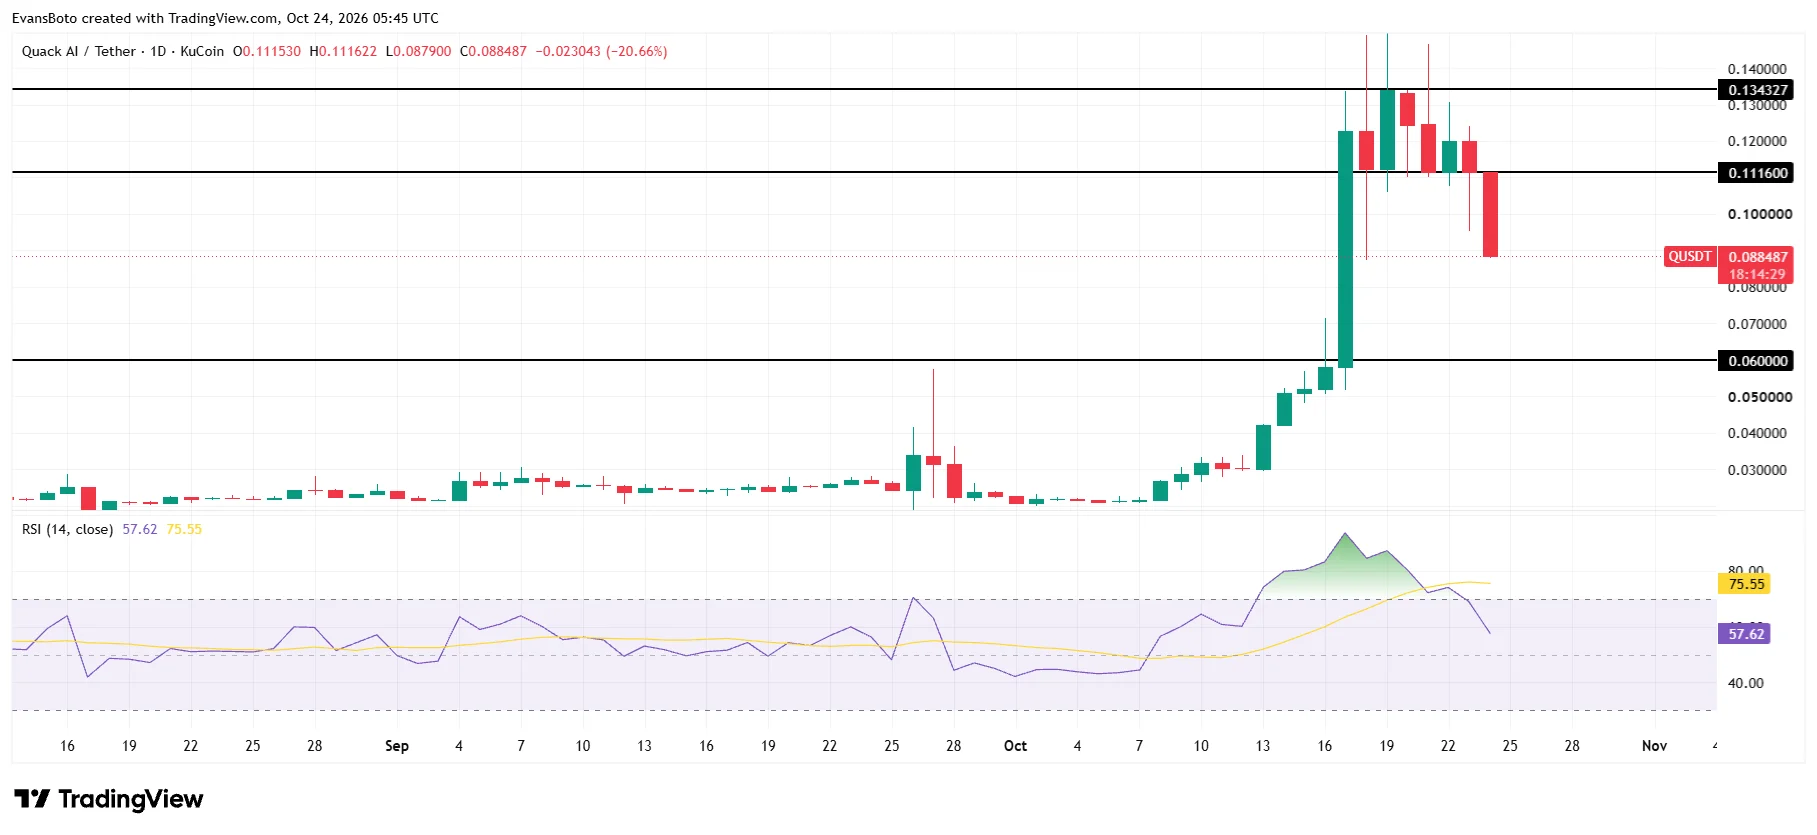The width and height of the screenshot is (1817, 835).
Task: Click the TradingView logo at the bottom
Action: point(108,799)
